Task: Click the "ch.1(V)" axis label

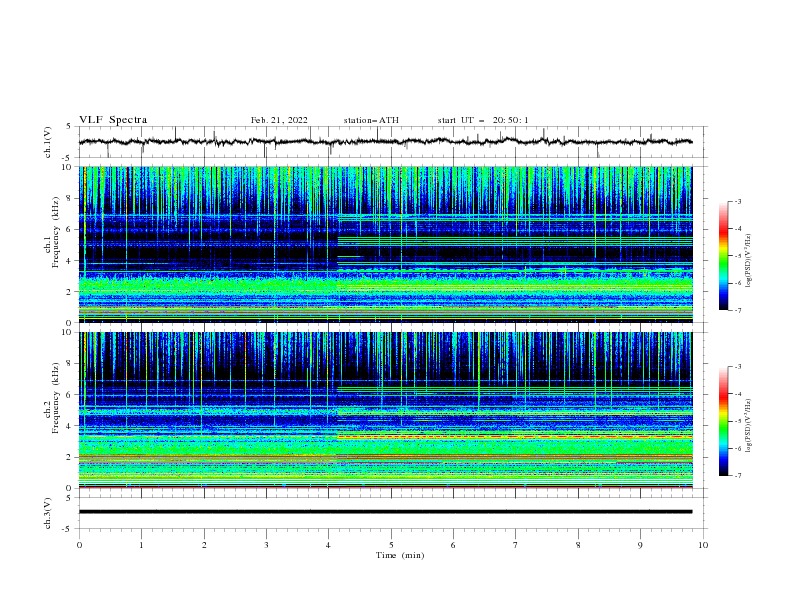Action: click(x=48, y=142)
